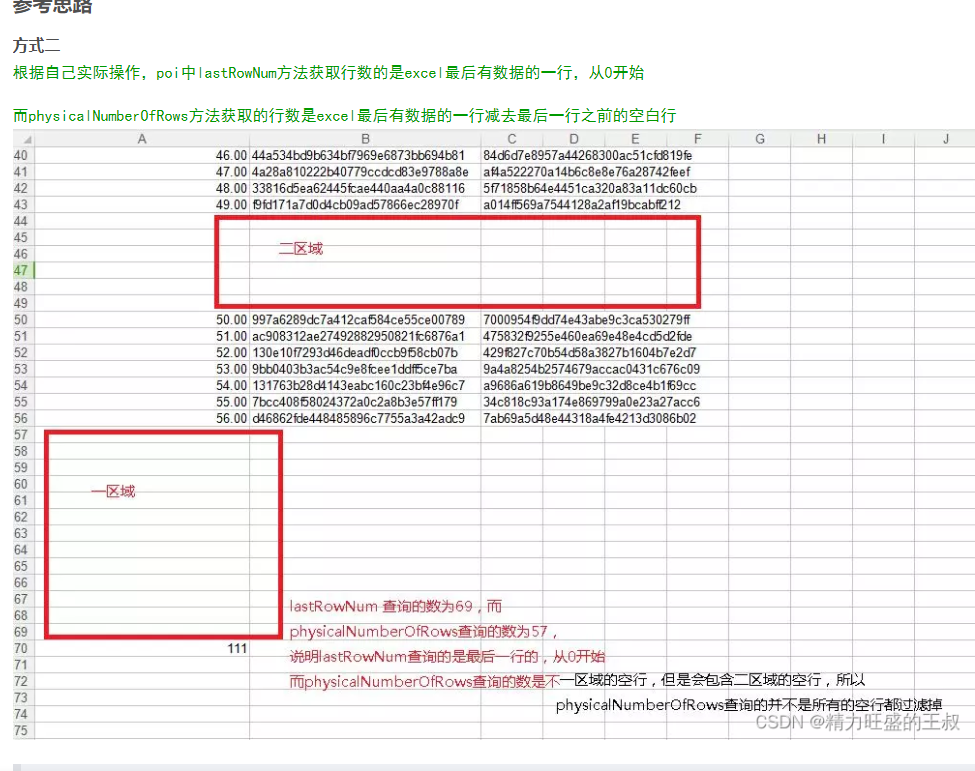Select column F header
The height and width of the screenshot is (771, 975).
pos(697,139)
